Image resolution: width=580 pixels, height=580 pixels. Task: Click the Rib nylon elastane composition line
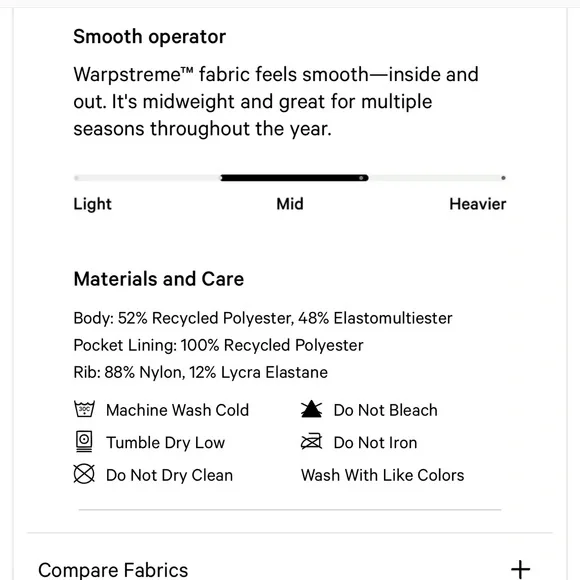(x=200, y=372)
